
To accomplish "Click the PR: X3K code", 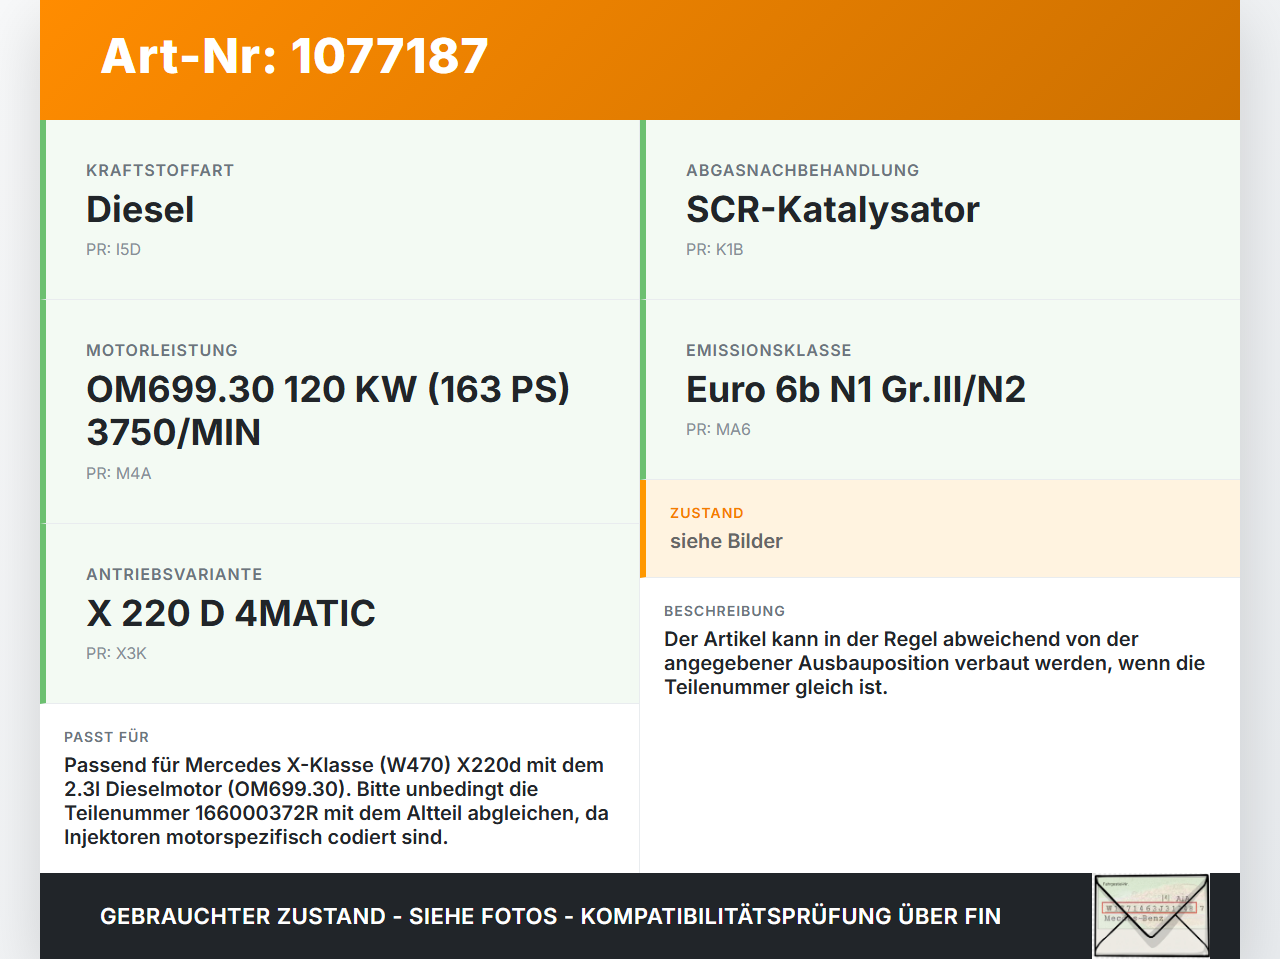I will pos(116,654).
